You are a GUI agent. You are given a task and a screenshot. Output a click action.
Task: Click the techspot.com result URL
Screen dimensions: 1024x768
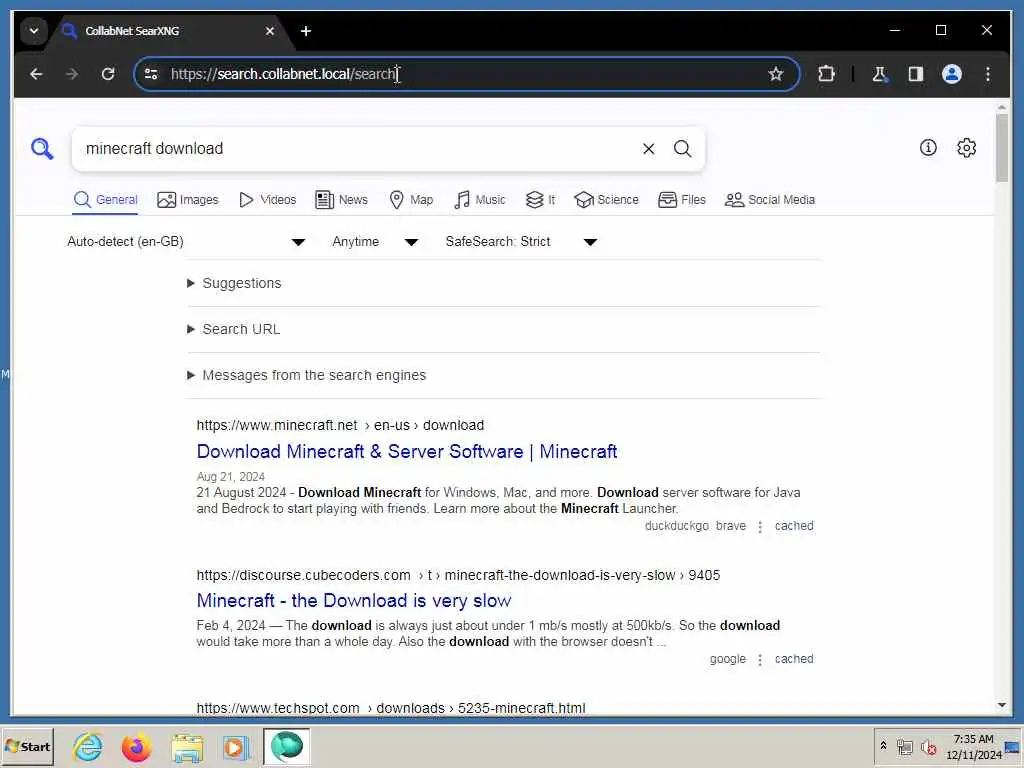391,709
